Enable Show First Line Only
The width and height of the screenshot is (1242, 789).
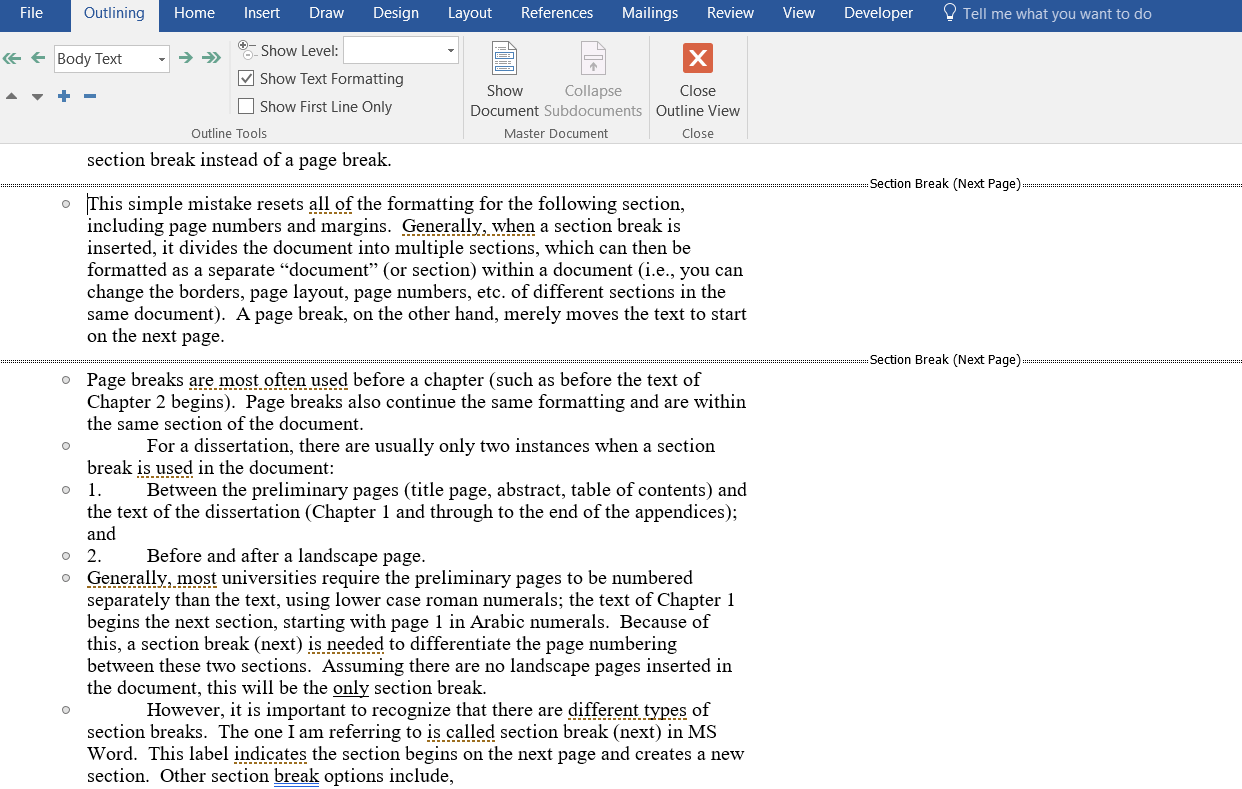click(247, 107)
